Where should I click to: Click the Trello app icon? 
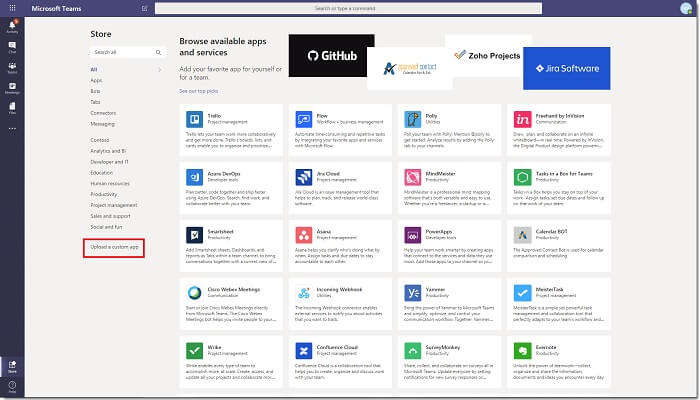[x=194, y=119]
